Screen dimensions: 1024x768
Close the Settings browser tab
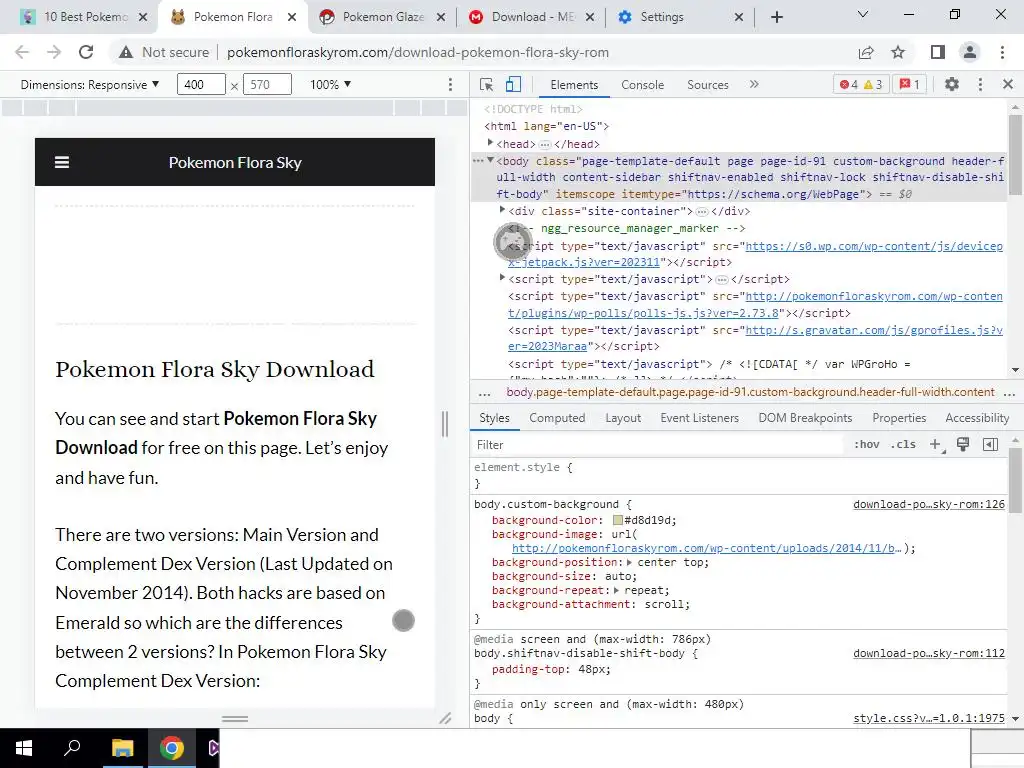pyautogui.click(x=739, y=18)
